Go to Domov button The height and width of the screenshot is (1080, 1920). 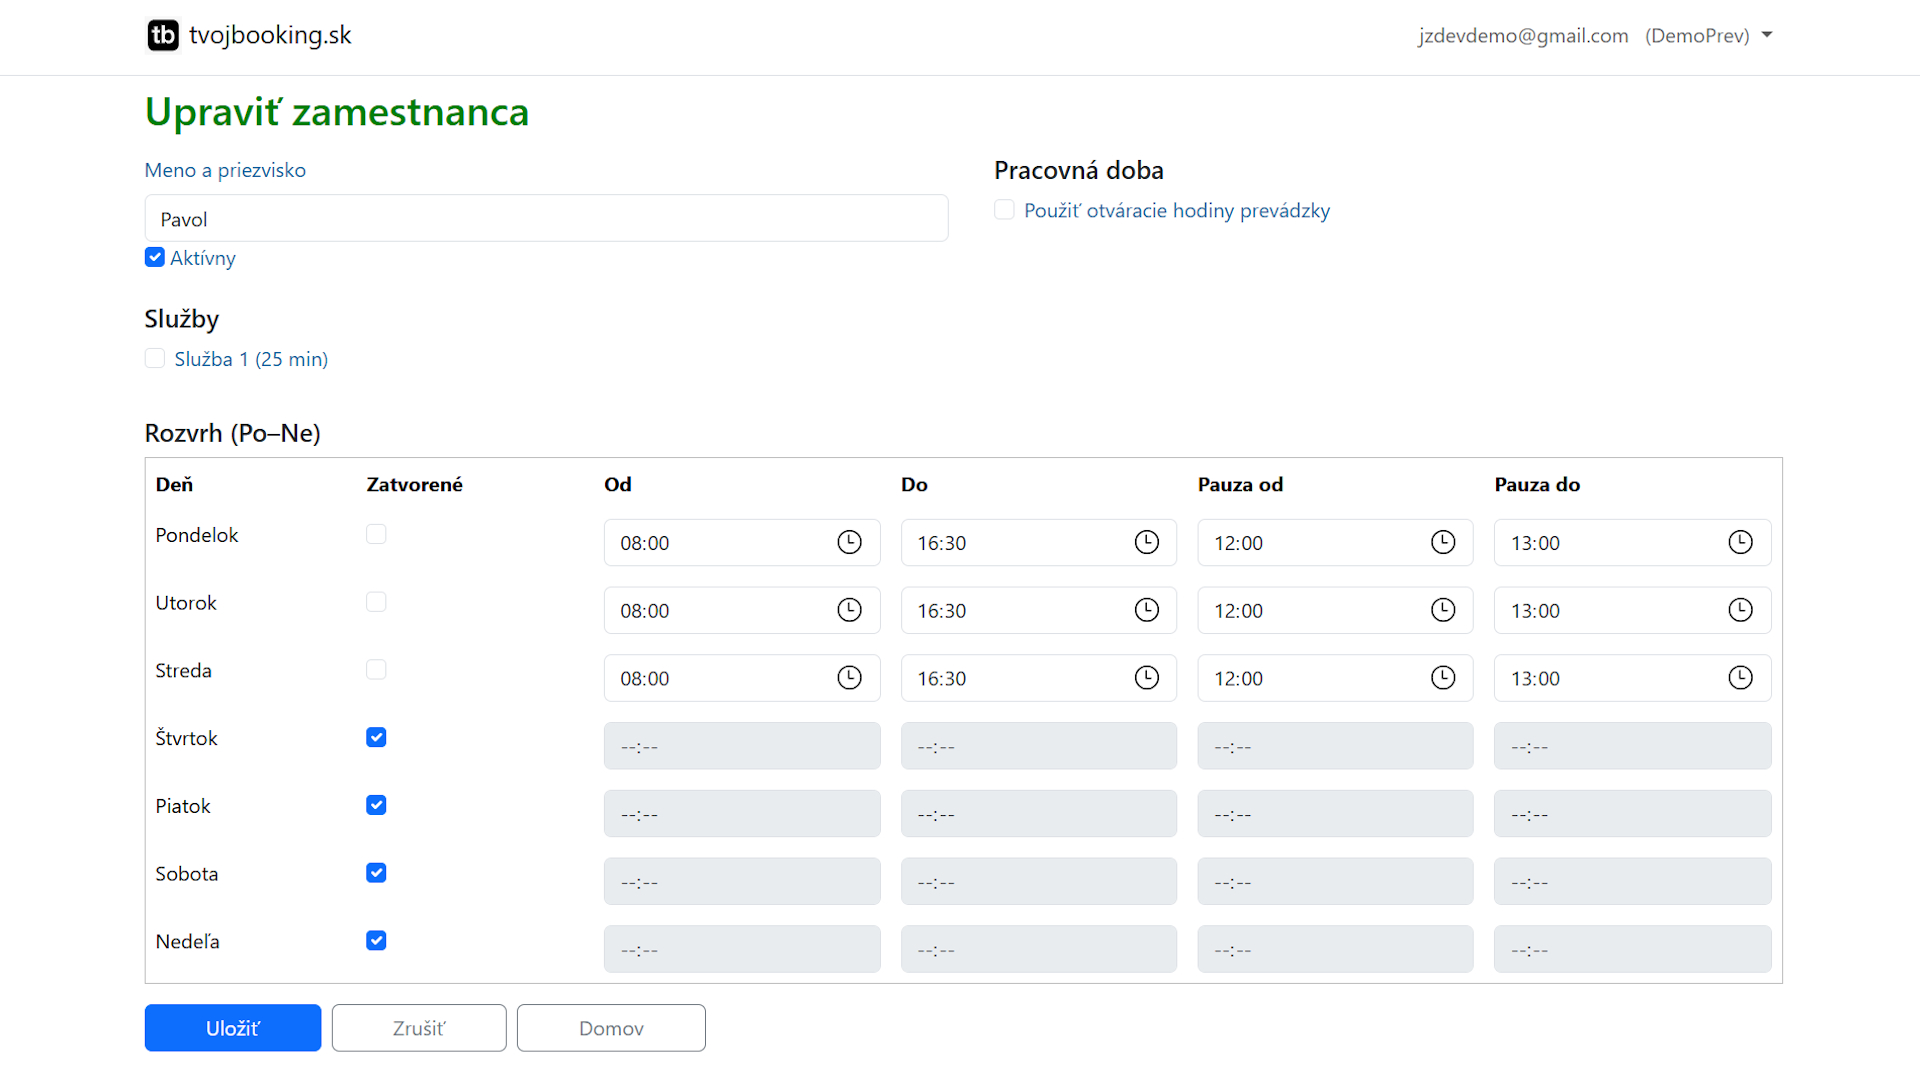[x=611, y=1028]
